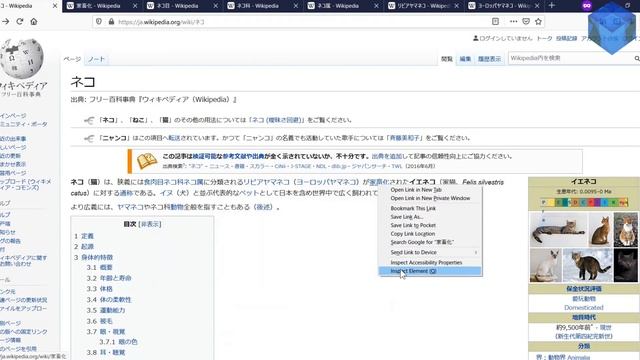Click the 投稿記録 link
Viewport: 640px width, 360px height.
(x=567, y=38)
